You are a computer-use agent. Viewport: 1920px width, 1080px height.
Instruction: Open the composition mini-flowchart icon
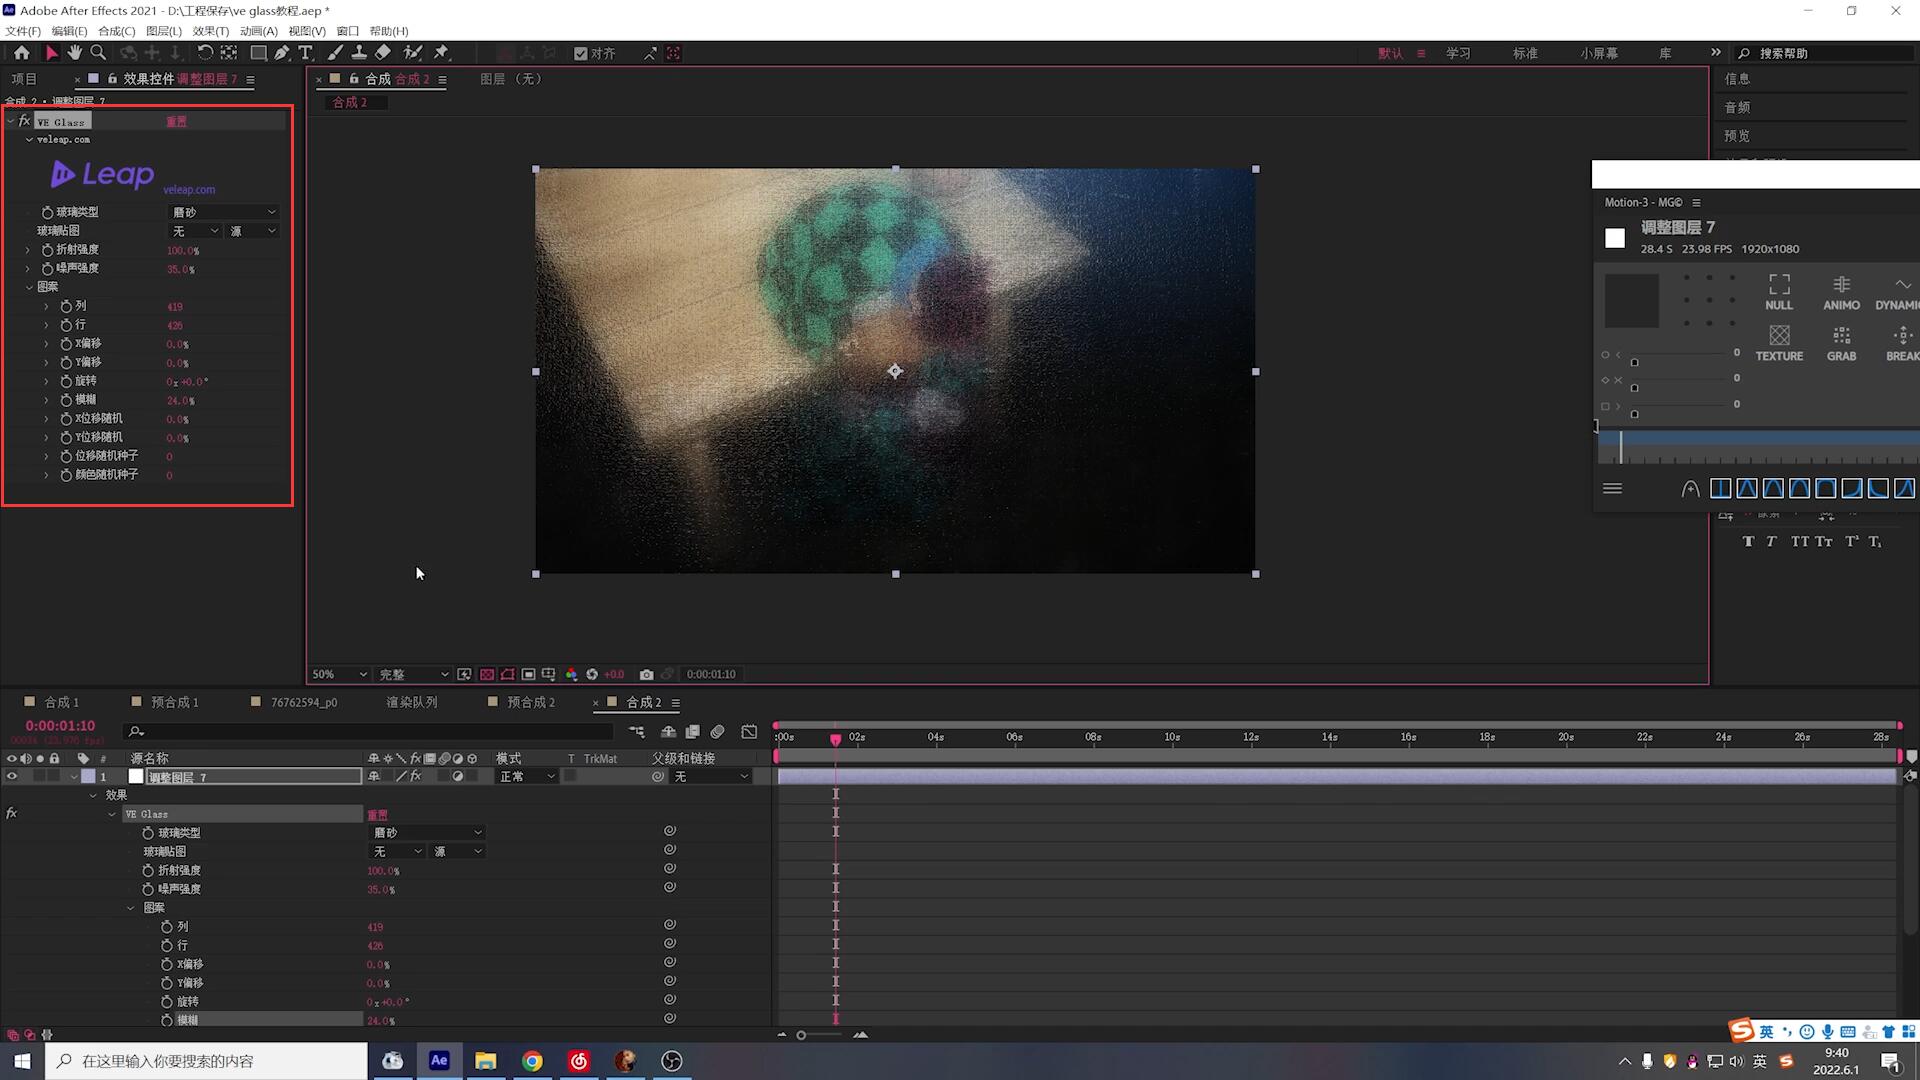click(636, 732)
